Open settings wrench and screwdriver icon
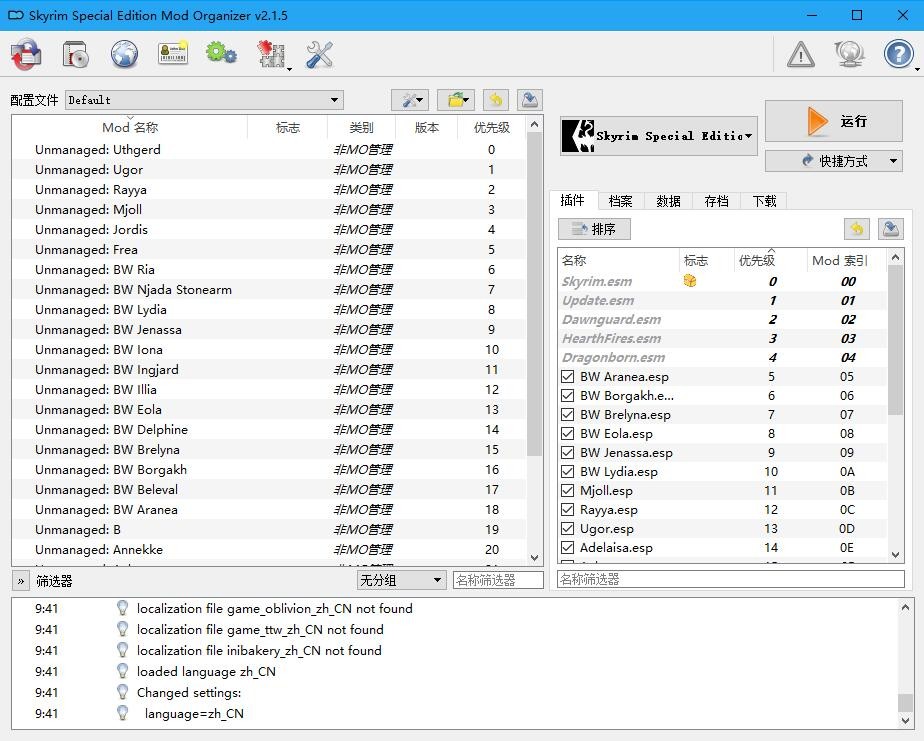 click(x=320, y=54)
